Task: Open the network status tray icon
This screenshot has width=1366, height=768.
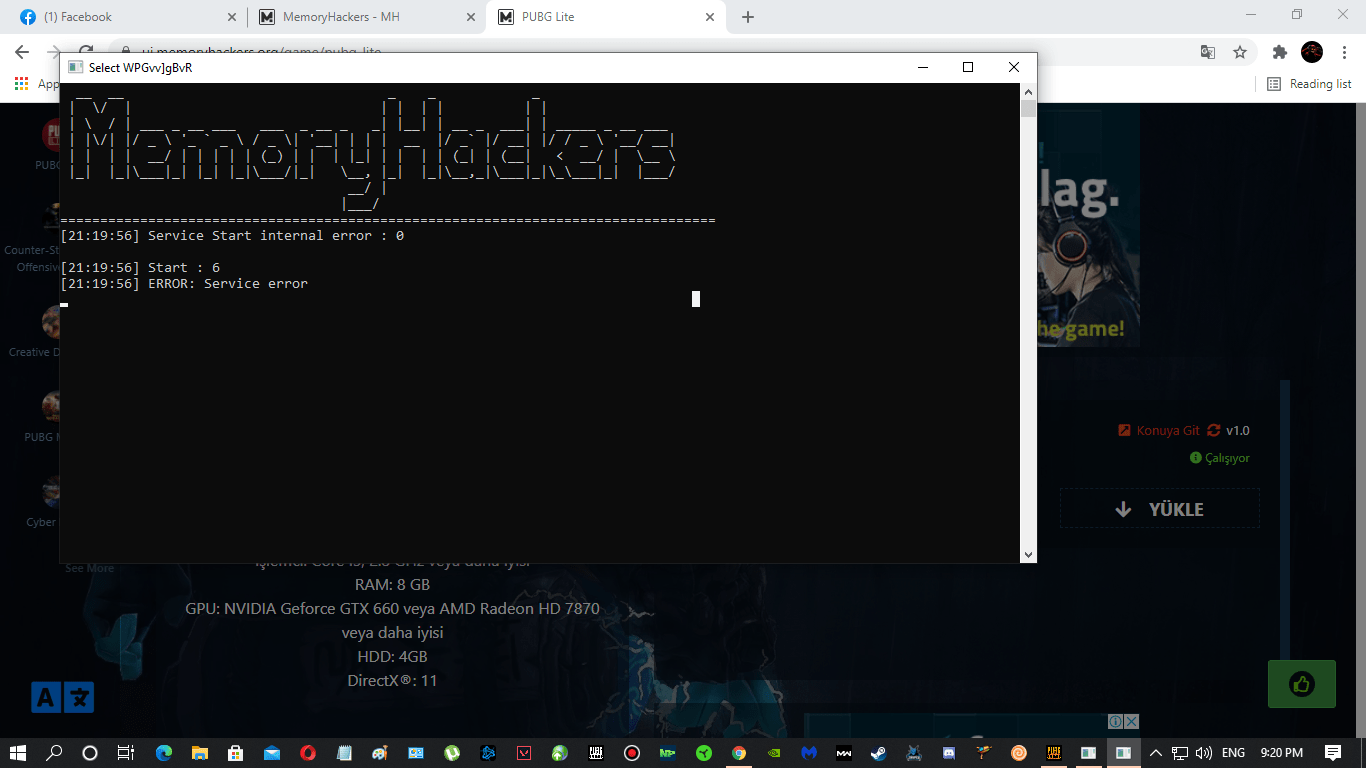Action: pyautogui.click(x=1180, y=753)
